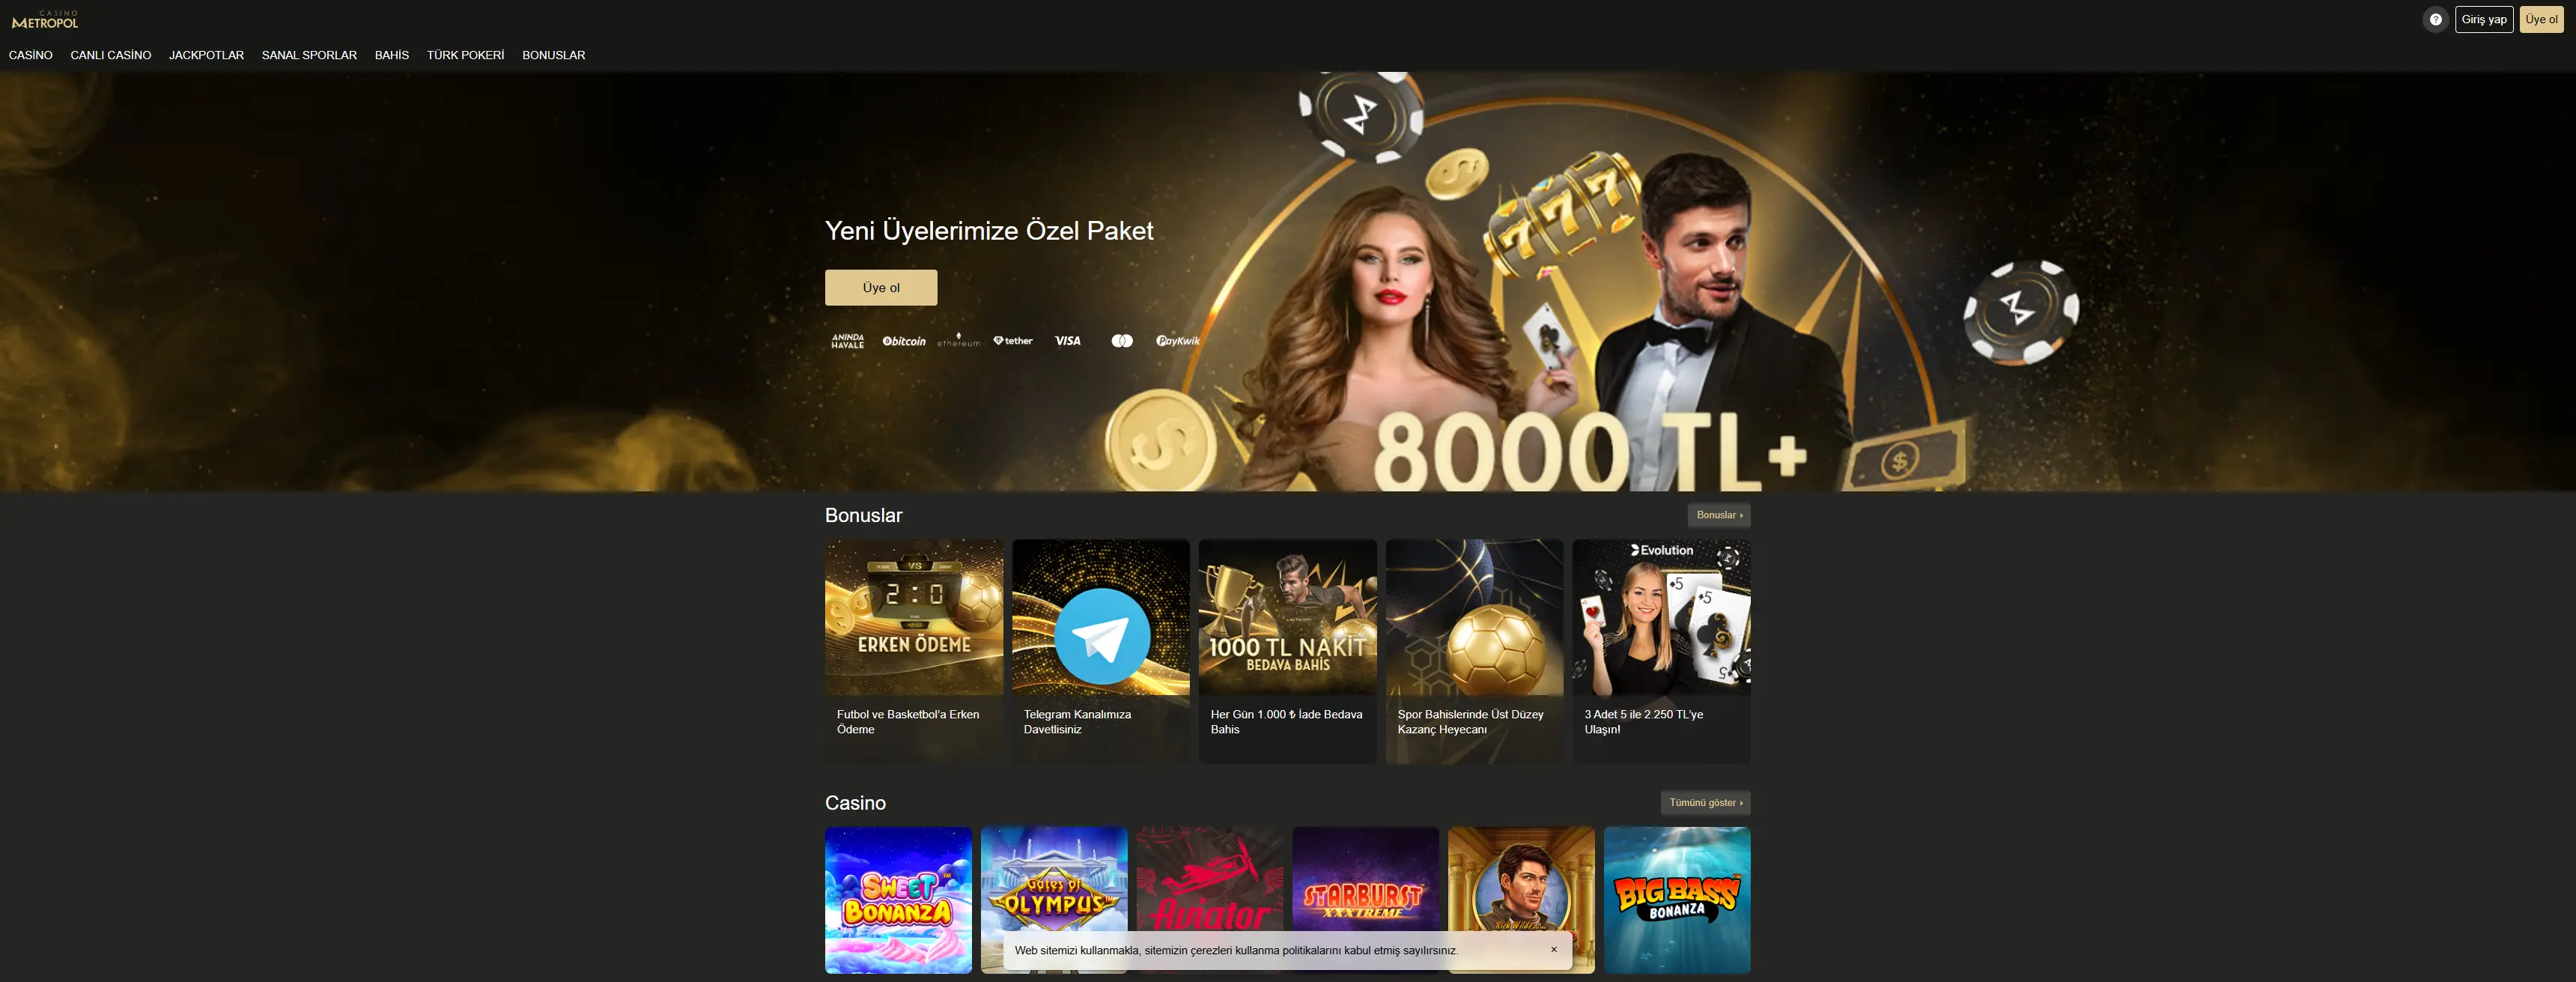Image resolution: width=2576 pixels, height=982 pixels.
Task: Open the CANLI CASİNO menu item
Action: pyautogui.click(x=111, y=55)
